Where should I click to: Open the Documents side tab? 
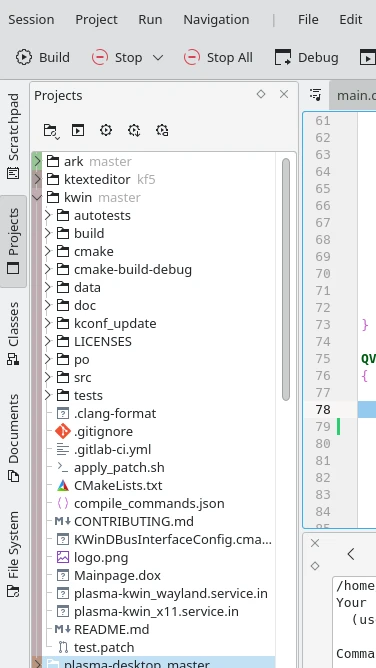pyautogui.click(x=13, y=438)
